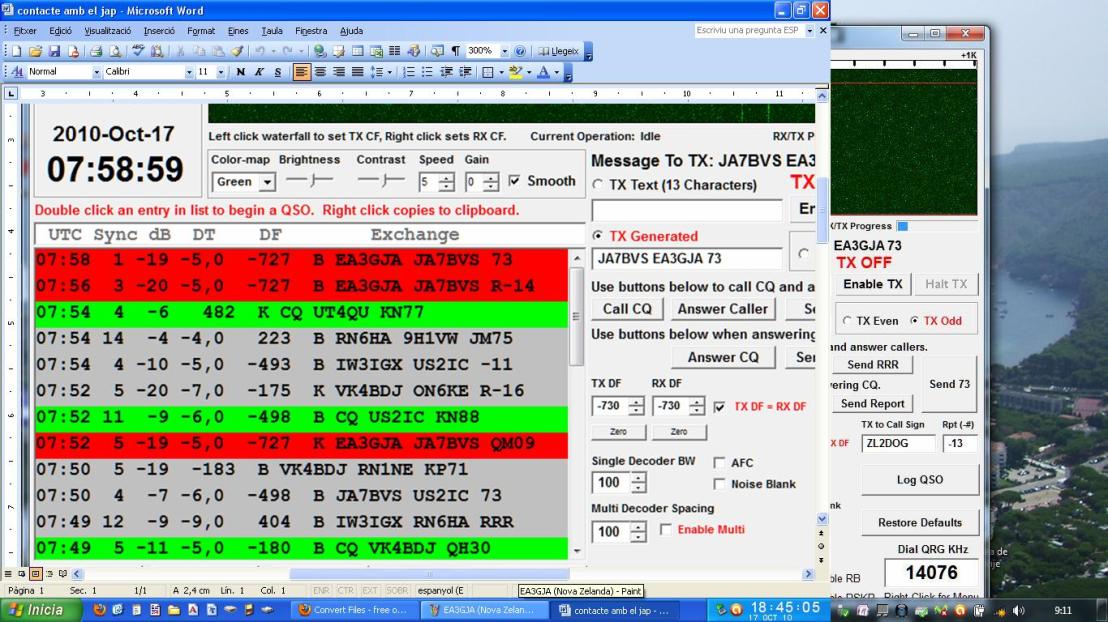Image resolution: width=1108 pixels, height=622 pixels.
Task: Expand the Calibri font name dropdown
Action: point(188,72)
